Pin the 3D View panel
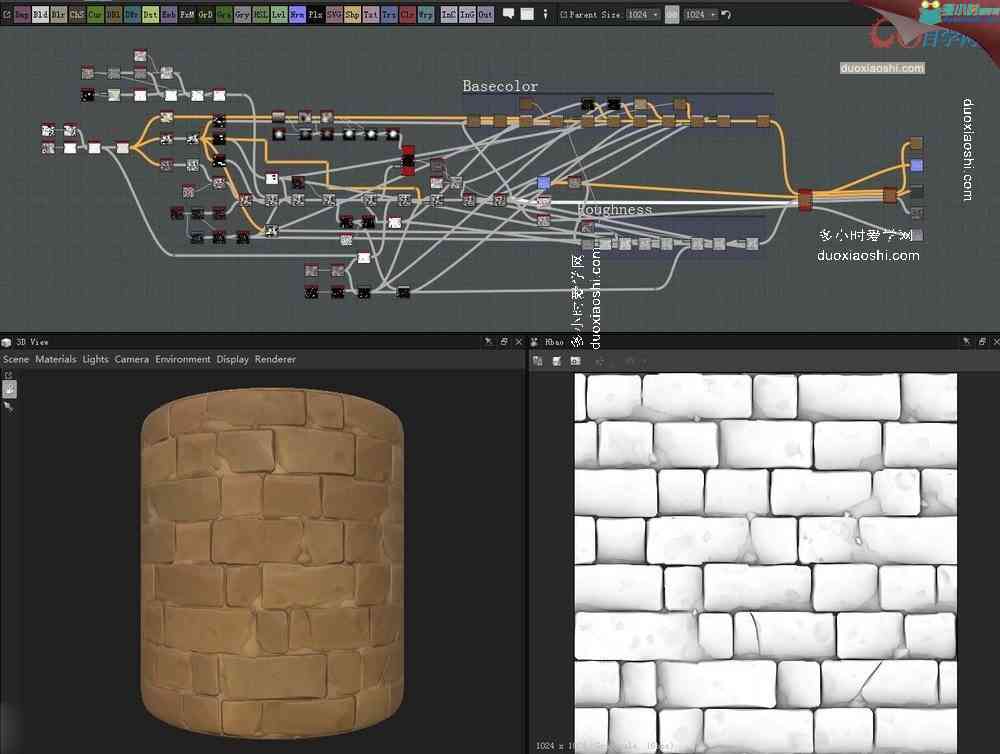Image resolution: width=1000 pixels, height=754 pixels. coord(489,342)
